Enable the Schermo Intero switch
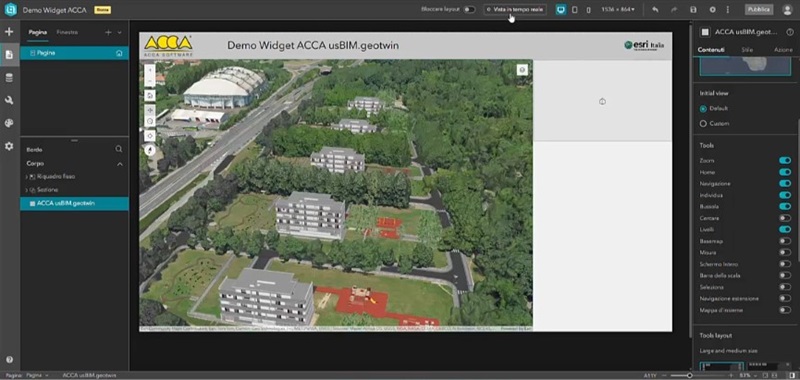 tap(785, 264)
